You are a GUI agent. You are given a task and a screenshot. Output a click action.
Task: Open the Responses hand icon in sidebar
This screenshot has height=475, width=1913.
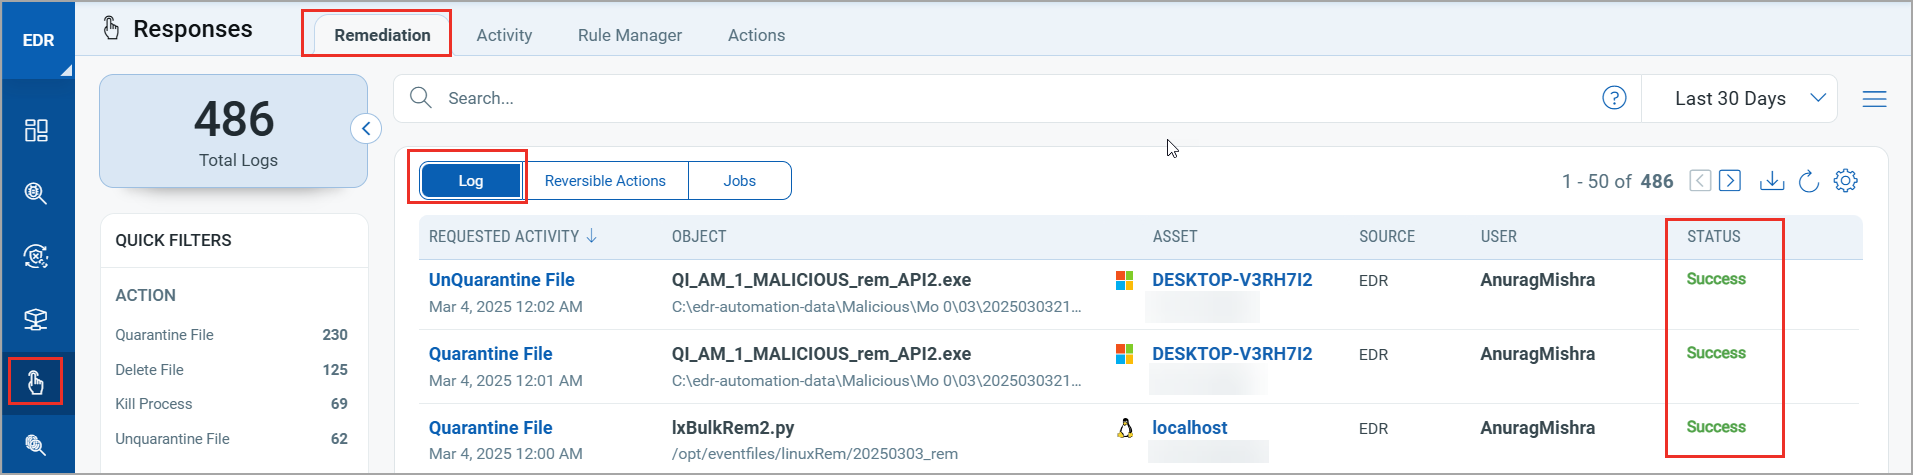[36, 382]
